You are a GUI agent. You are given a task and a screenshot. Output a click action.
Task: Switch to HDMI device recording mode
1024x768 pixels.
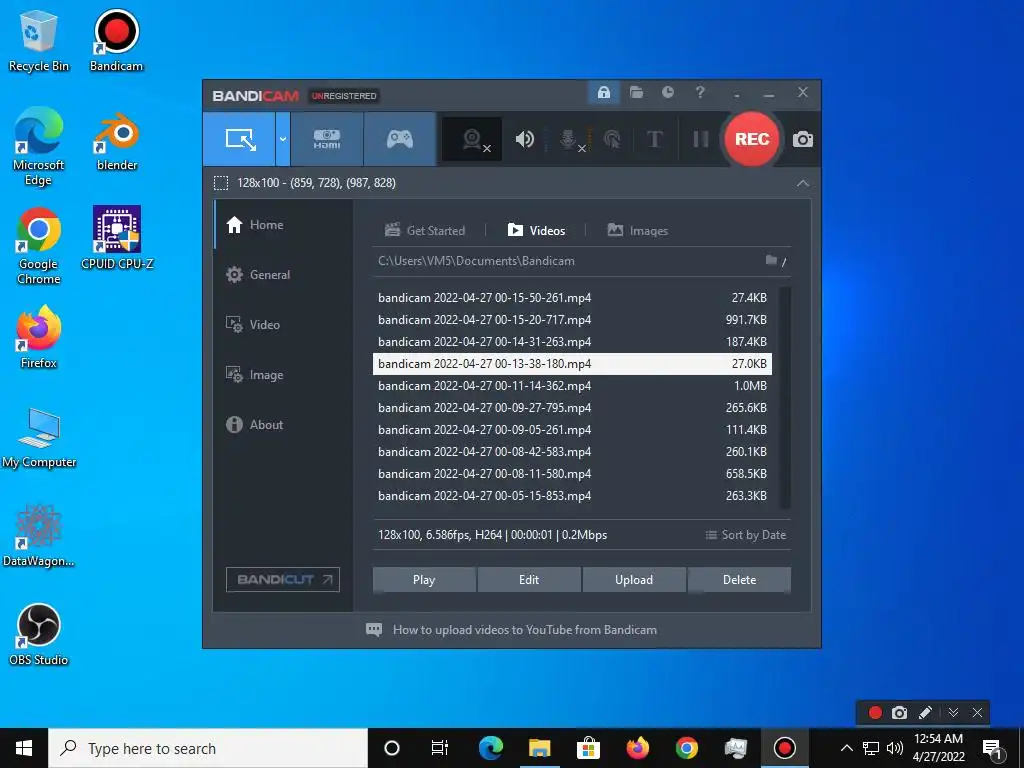click(x=327, y=139)
